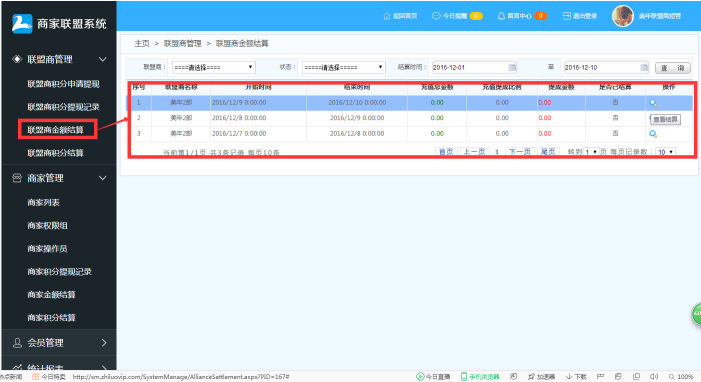Open 联盟商积分申请提现 in the sidebar
The height and width of the screenshot is (382, 701).
tap(63, 84)
